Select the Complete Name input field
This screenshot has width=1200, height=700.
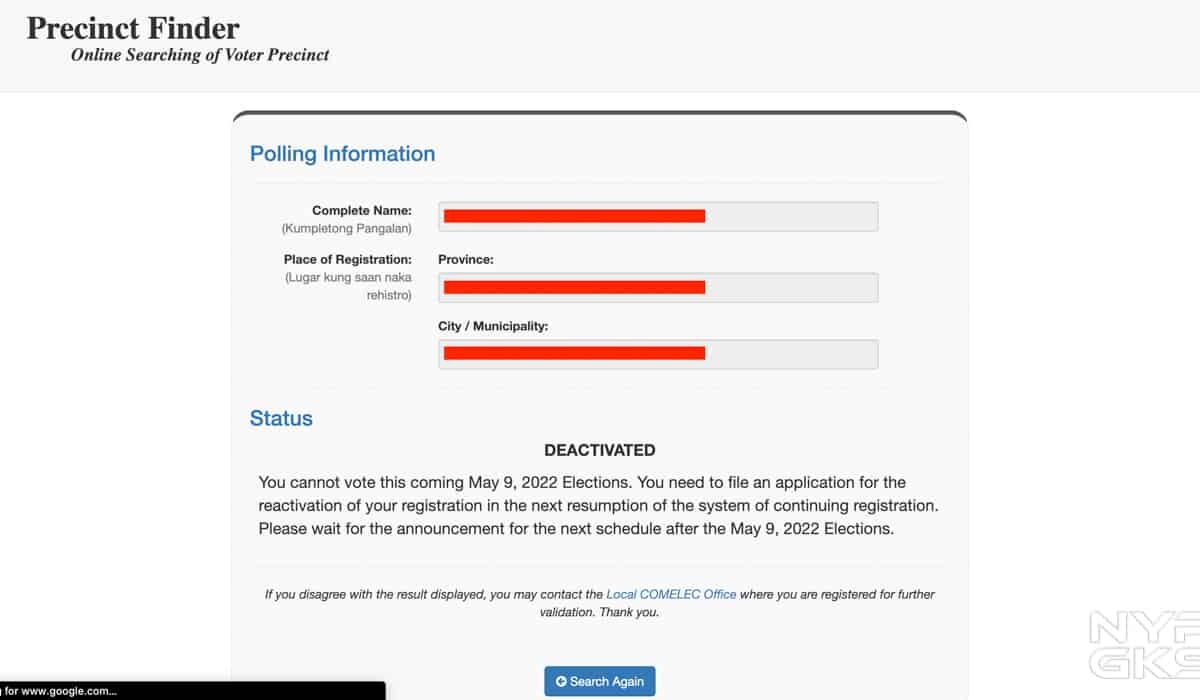pyautogui.click(x=658, y=216)
